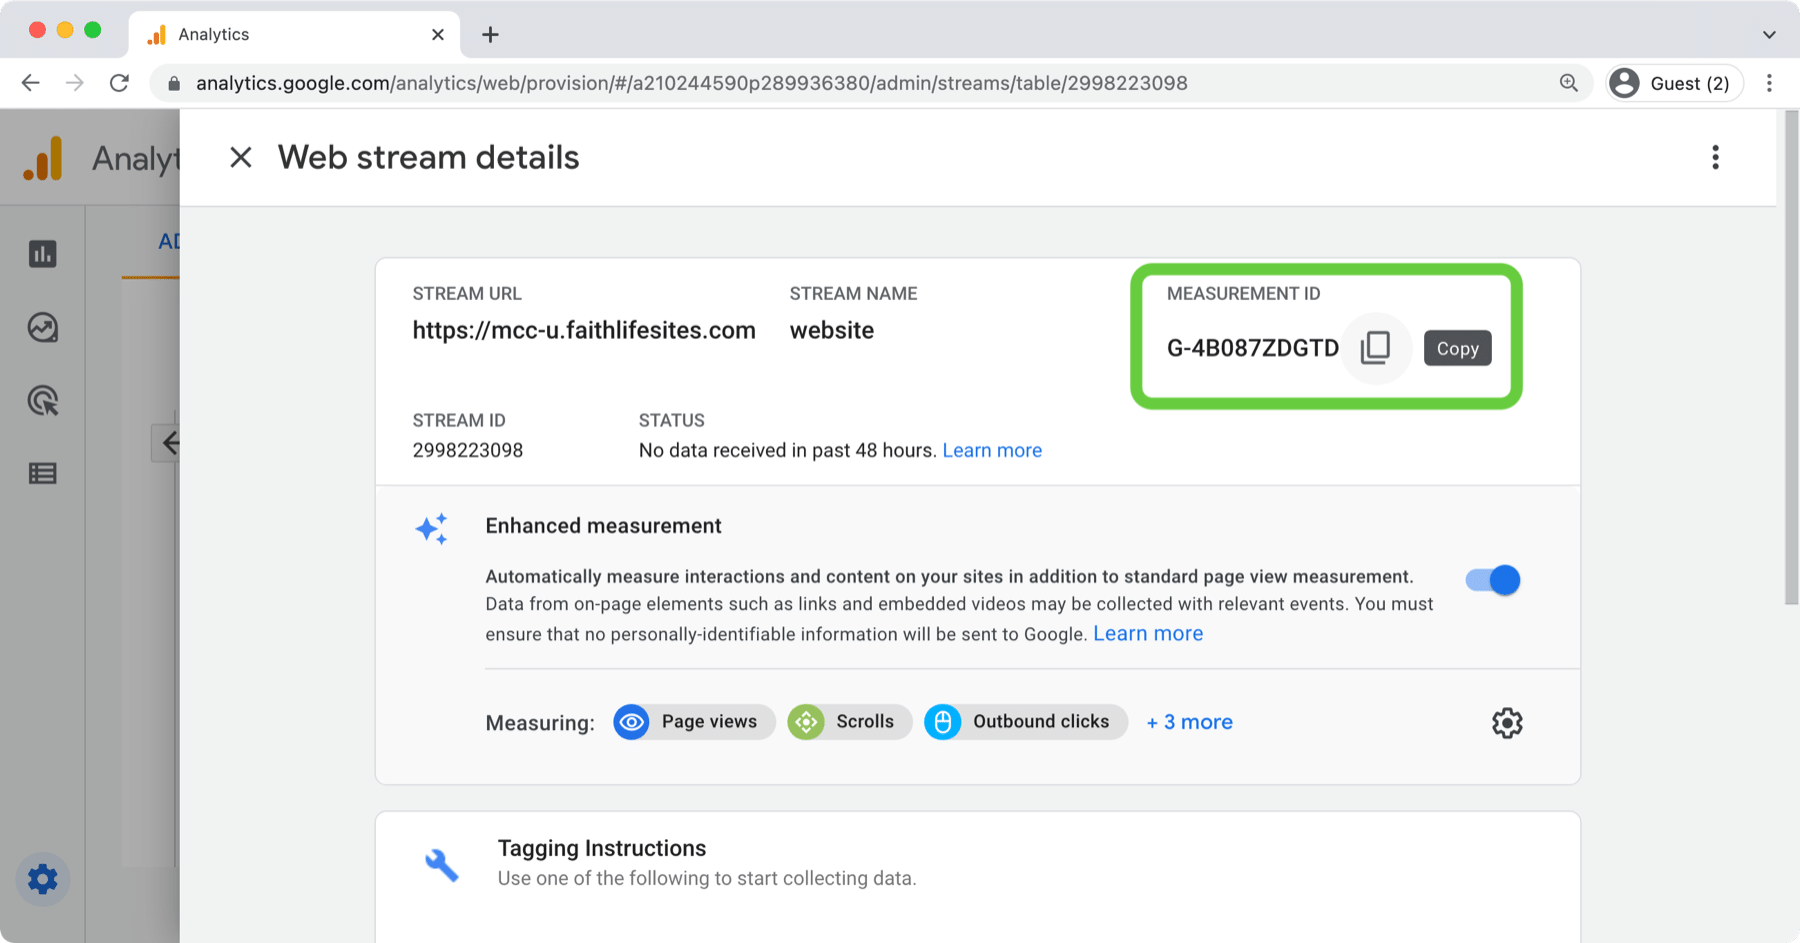Image resolution: width=1800 pixels, height=943 pixels.
Task: Select the Scrolls chip
Action: click(848, 722)
